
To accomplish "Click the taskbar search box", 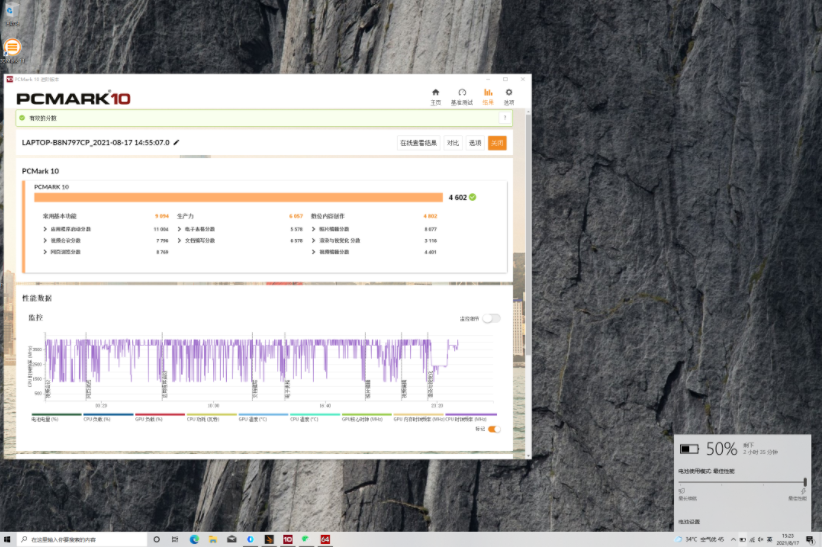I will (82, 540).
